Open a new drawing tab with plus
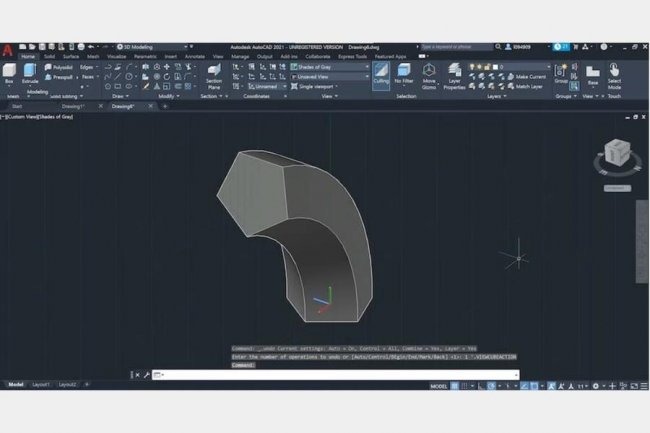Image resolution: width=650 pixels, height=433 pixels. (165, 106)
